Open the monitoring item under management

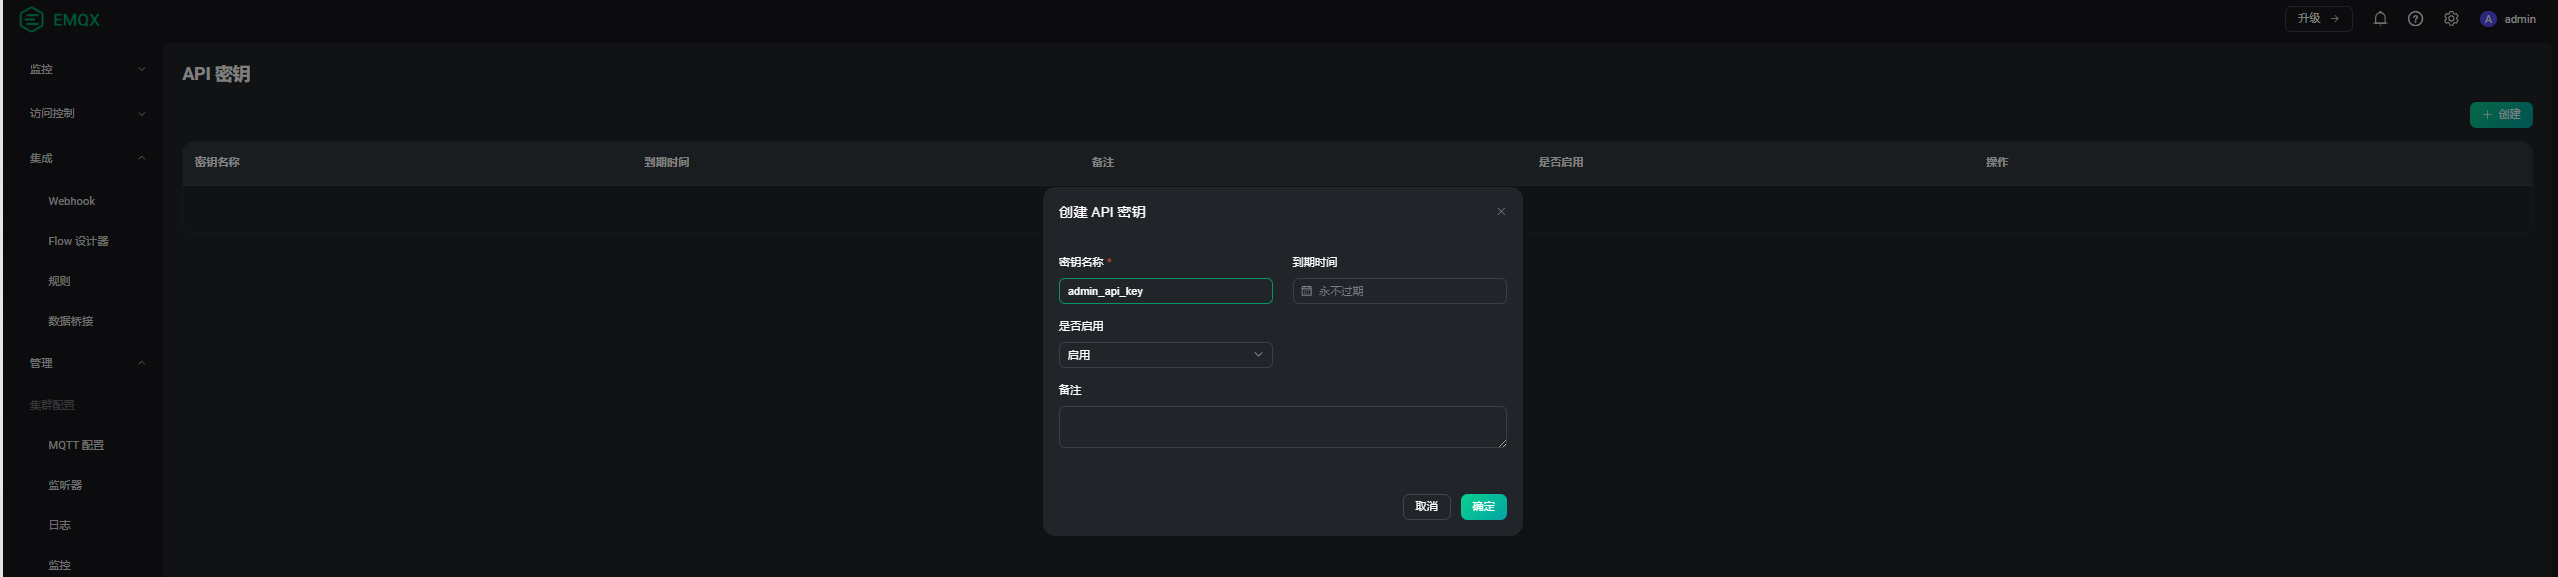(x=60, y=565)
